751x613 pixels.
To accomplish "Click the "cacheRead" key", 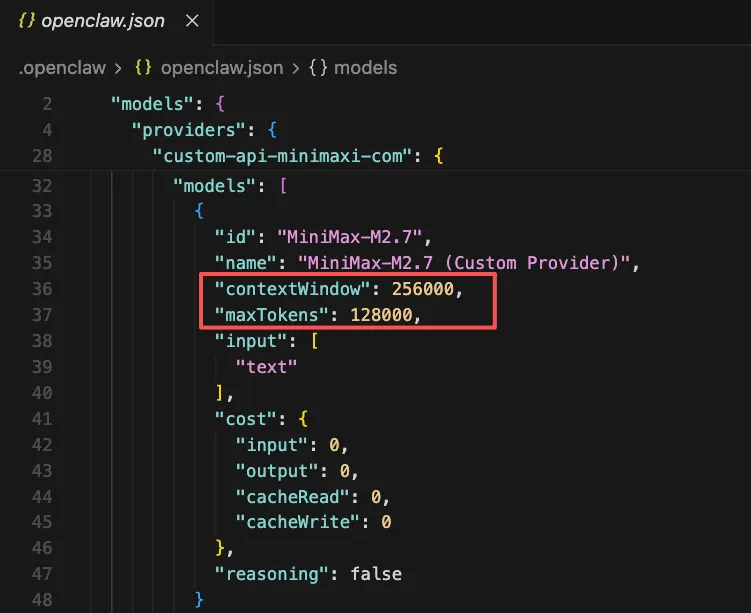I will [x=293, y=497].
